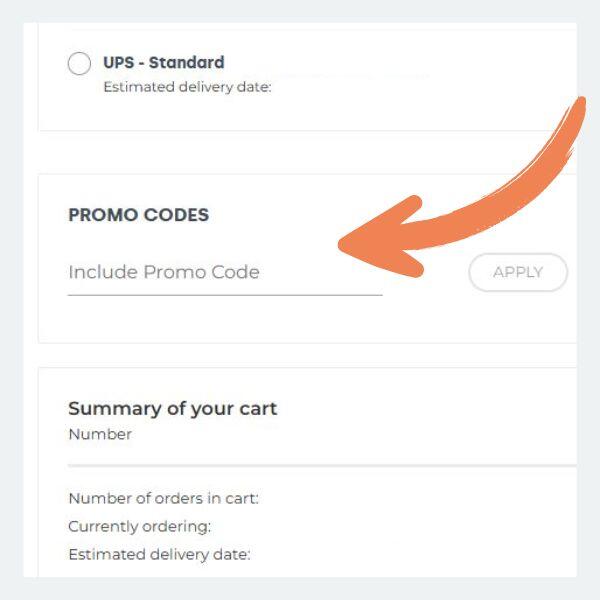Click the divider line in cart summary

320,465
